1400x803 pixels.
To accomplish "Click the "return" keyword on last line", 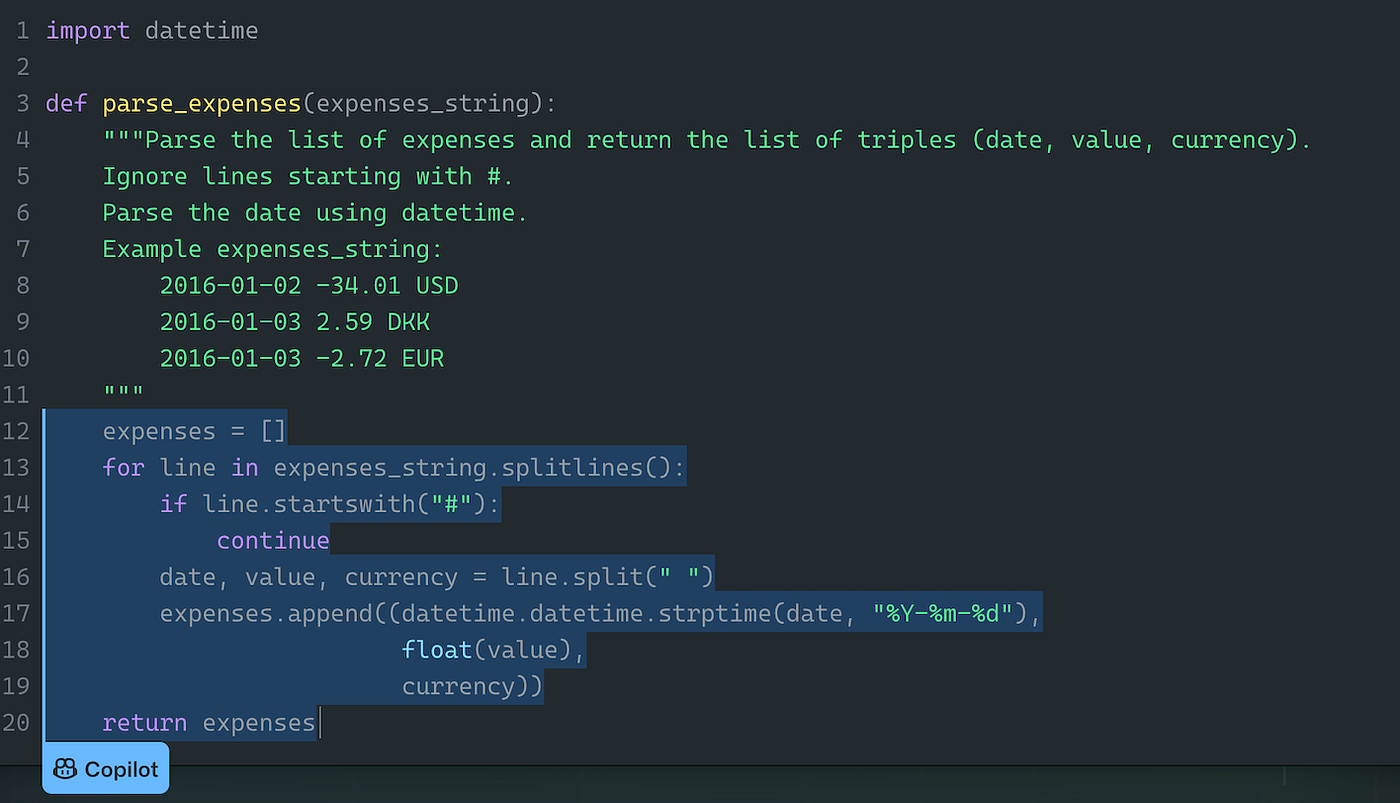I will pos(144,722).
